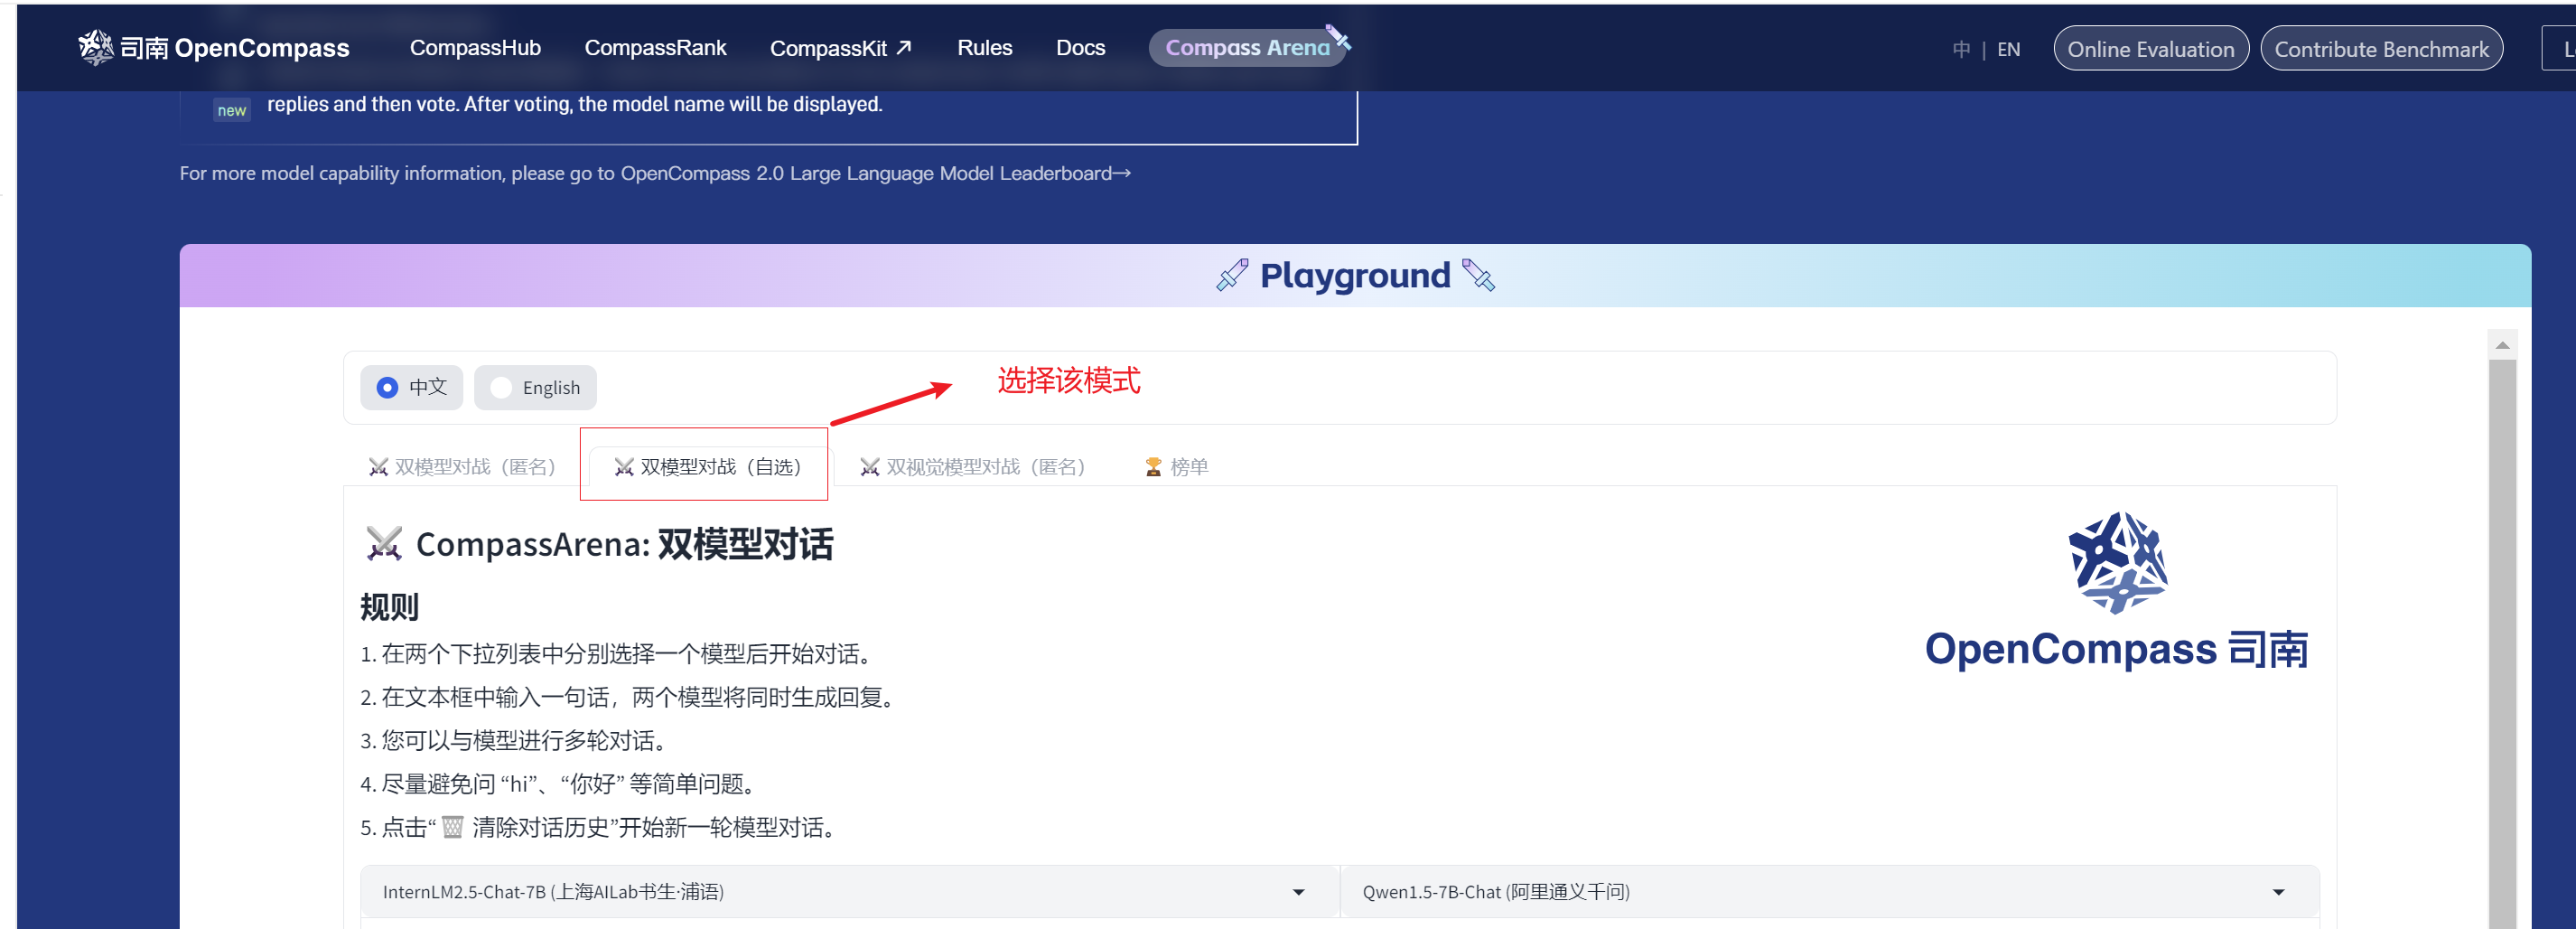Image resolution: width=2576 pixels, height=929 pixels.
Task: Go to CompassRank page
Action: pos(655,48)
